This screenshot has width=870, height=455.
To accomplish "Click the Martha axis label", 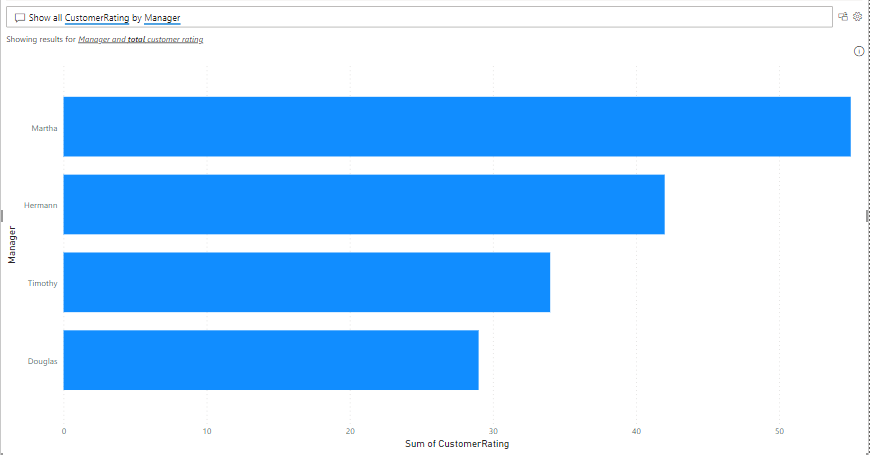I will pyautogui.click(x=44, y=128).
